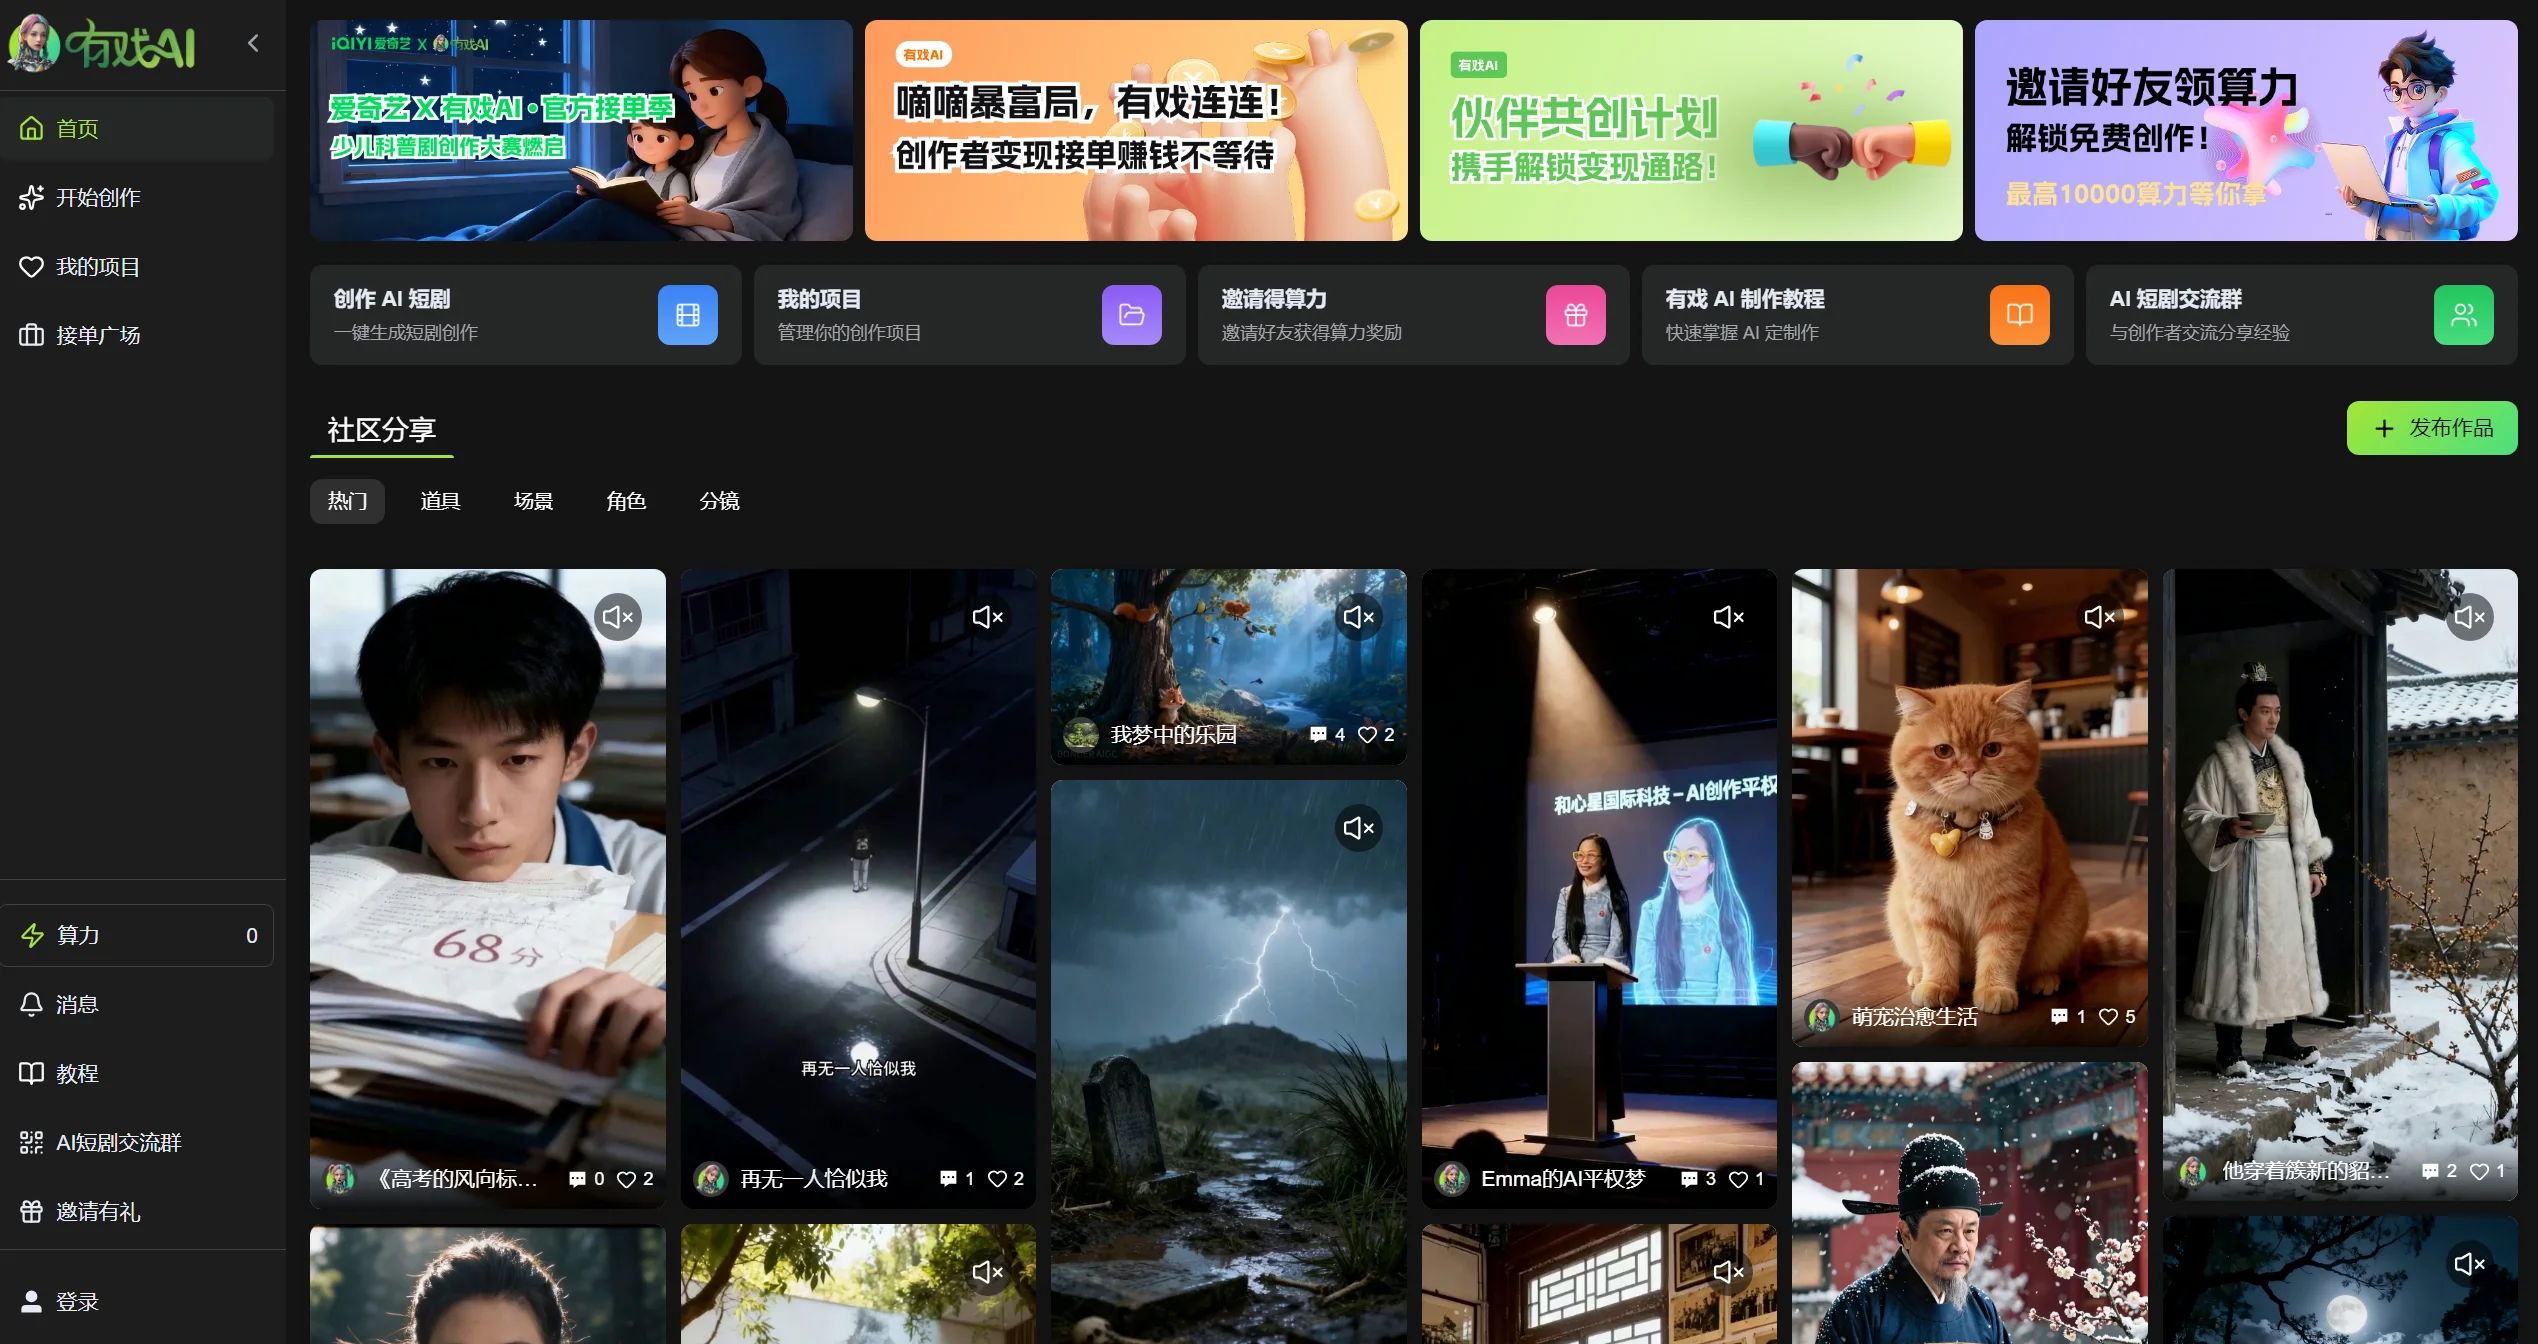2538x1344 pixels.
Task: Go to 开始创作 in the sidebar
Action: 98,197
